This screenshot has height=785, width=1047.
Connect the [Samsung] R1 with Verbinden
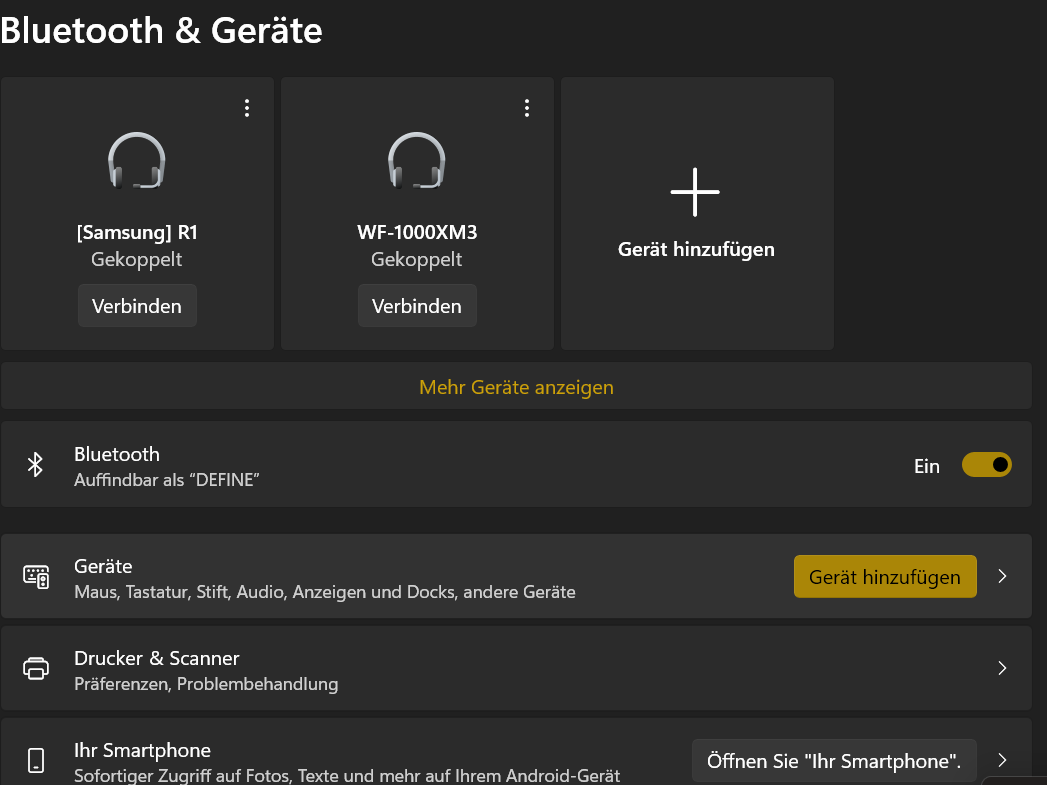137,306
